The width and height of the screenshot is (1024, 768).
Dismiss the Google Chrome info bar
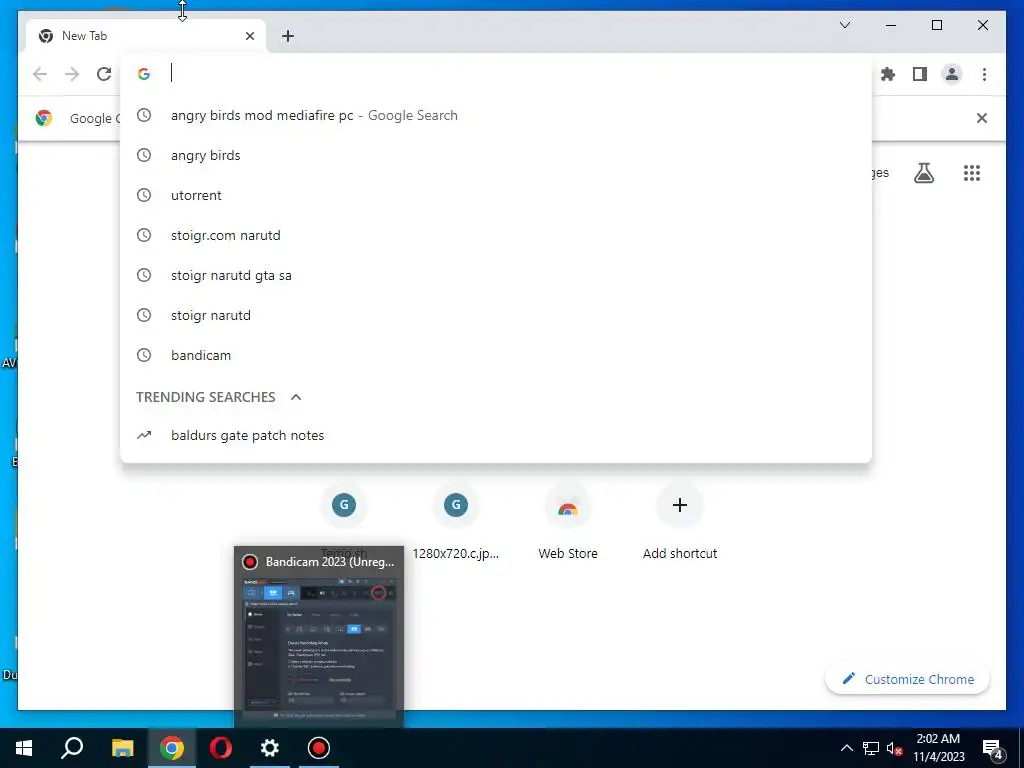click(x=982, y=118)
